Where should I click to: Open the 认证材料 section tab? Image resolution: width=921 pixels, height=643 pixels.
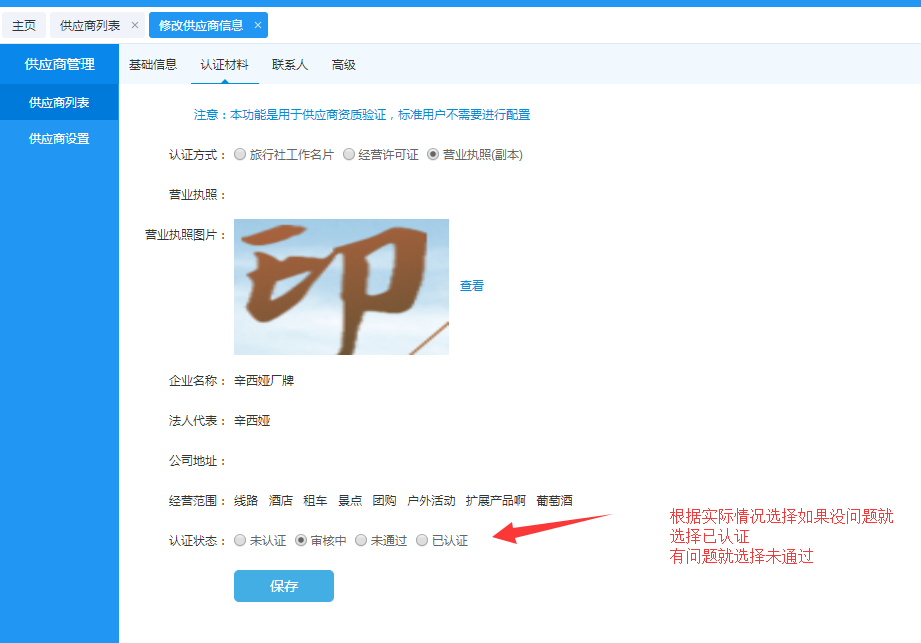(x=224, y=65)
